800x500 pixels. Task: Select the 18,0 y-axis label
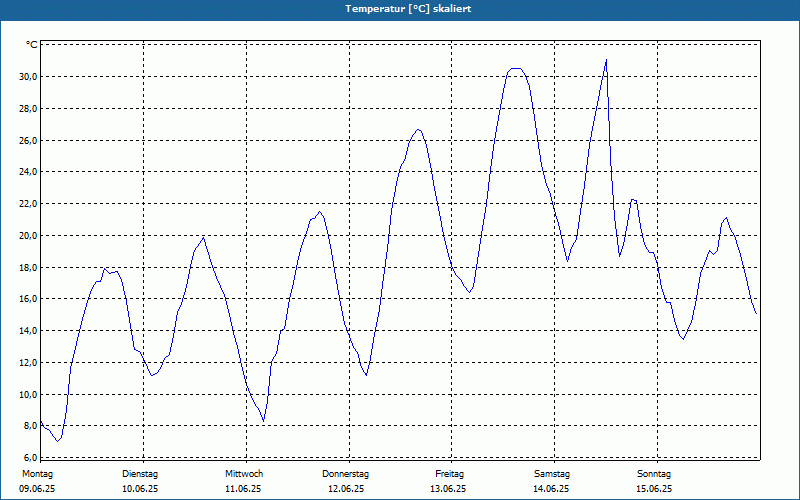pos(29,267)
